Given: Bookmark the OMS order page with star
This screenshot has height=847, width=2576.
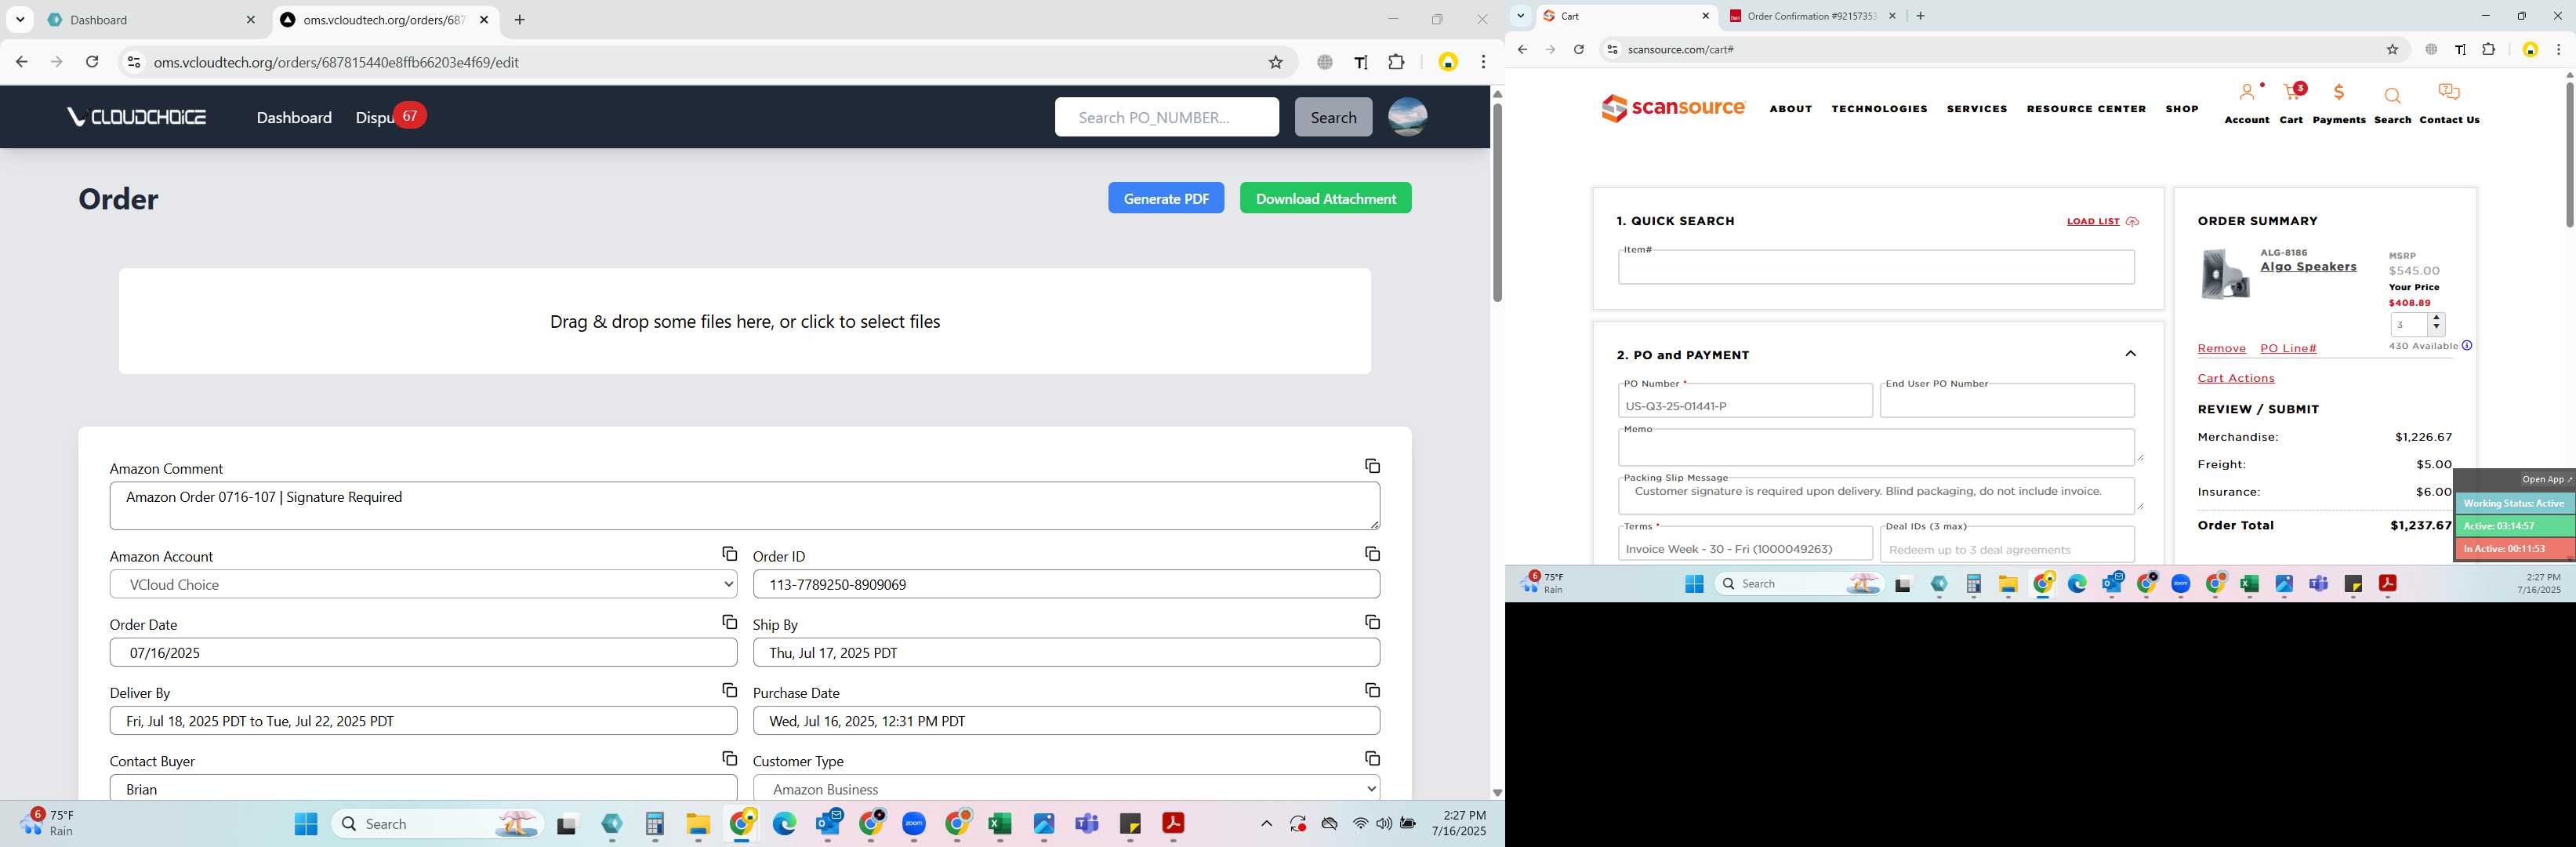Looking at the screenshot, I should (1275, 62).
